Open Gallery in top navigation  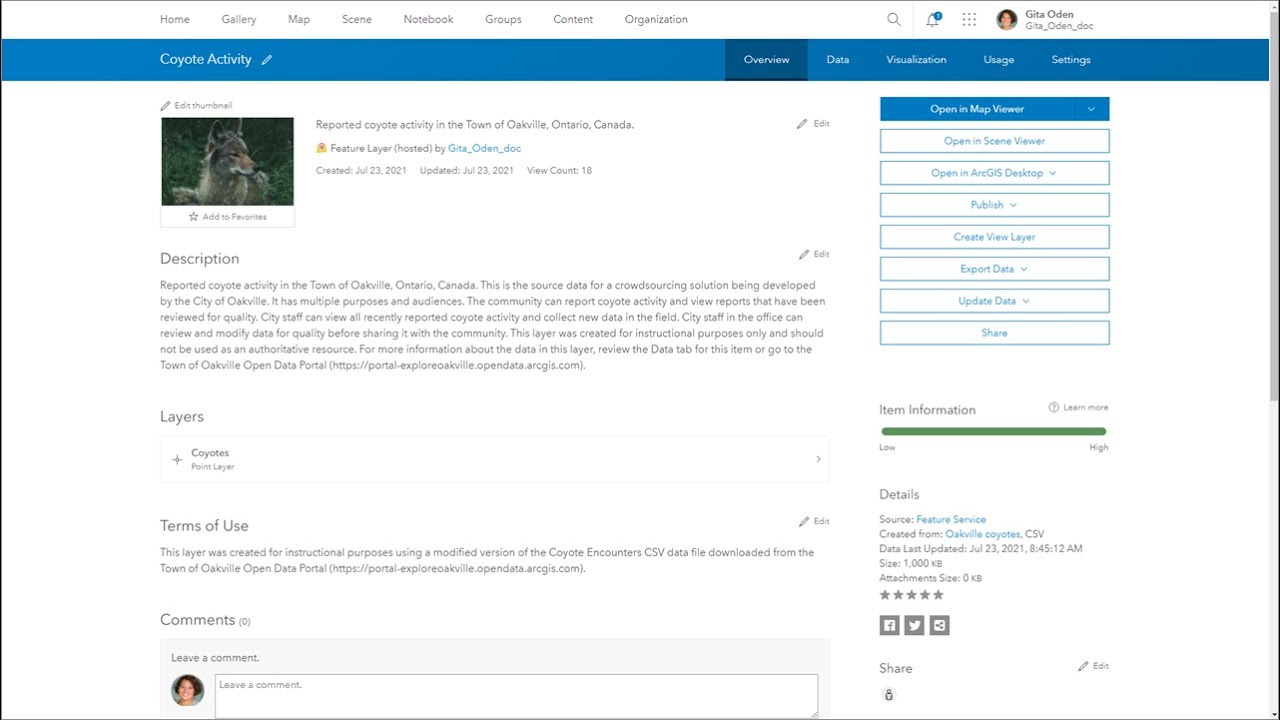click(x=239, y=19)
